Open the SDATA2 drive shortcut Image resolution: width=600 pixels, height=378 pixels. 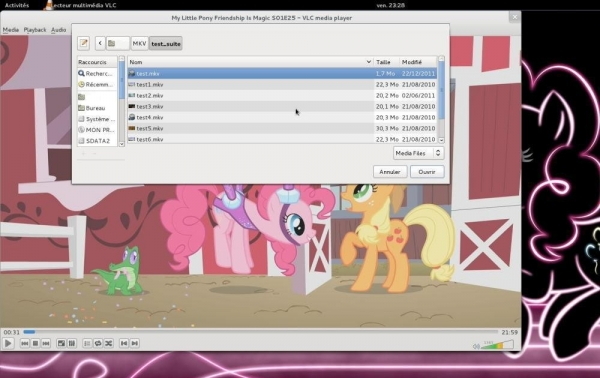click(97, 140)
